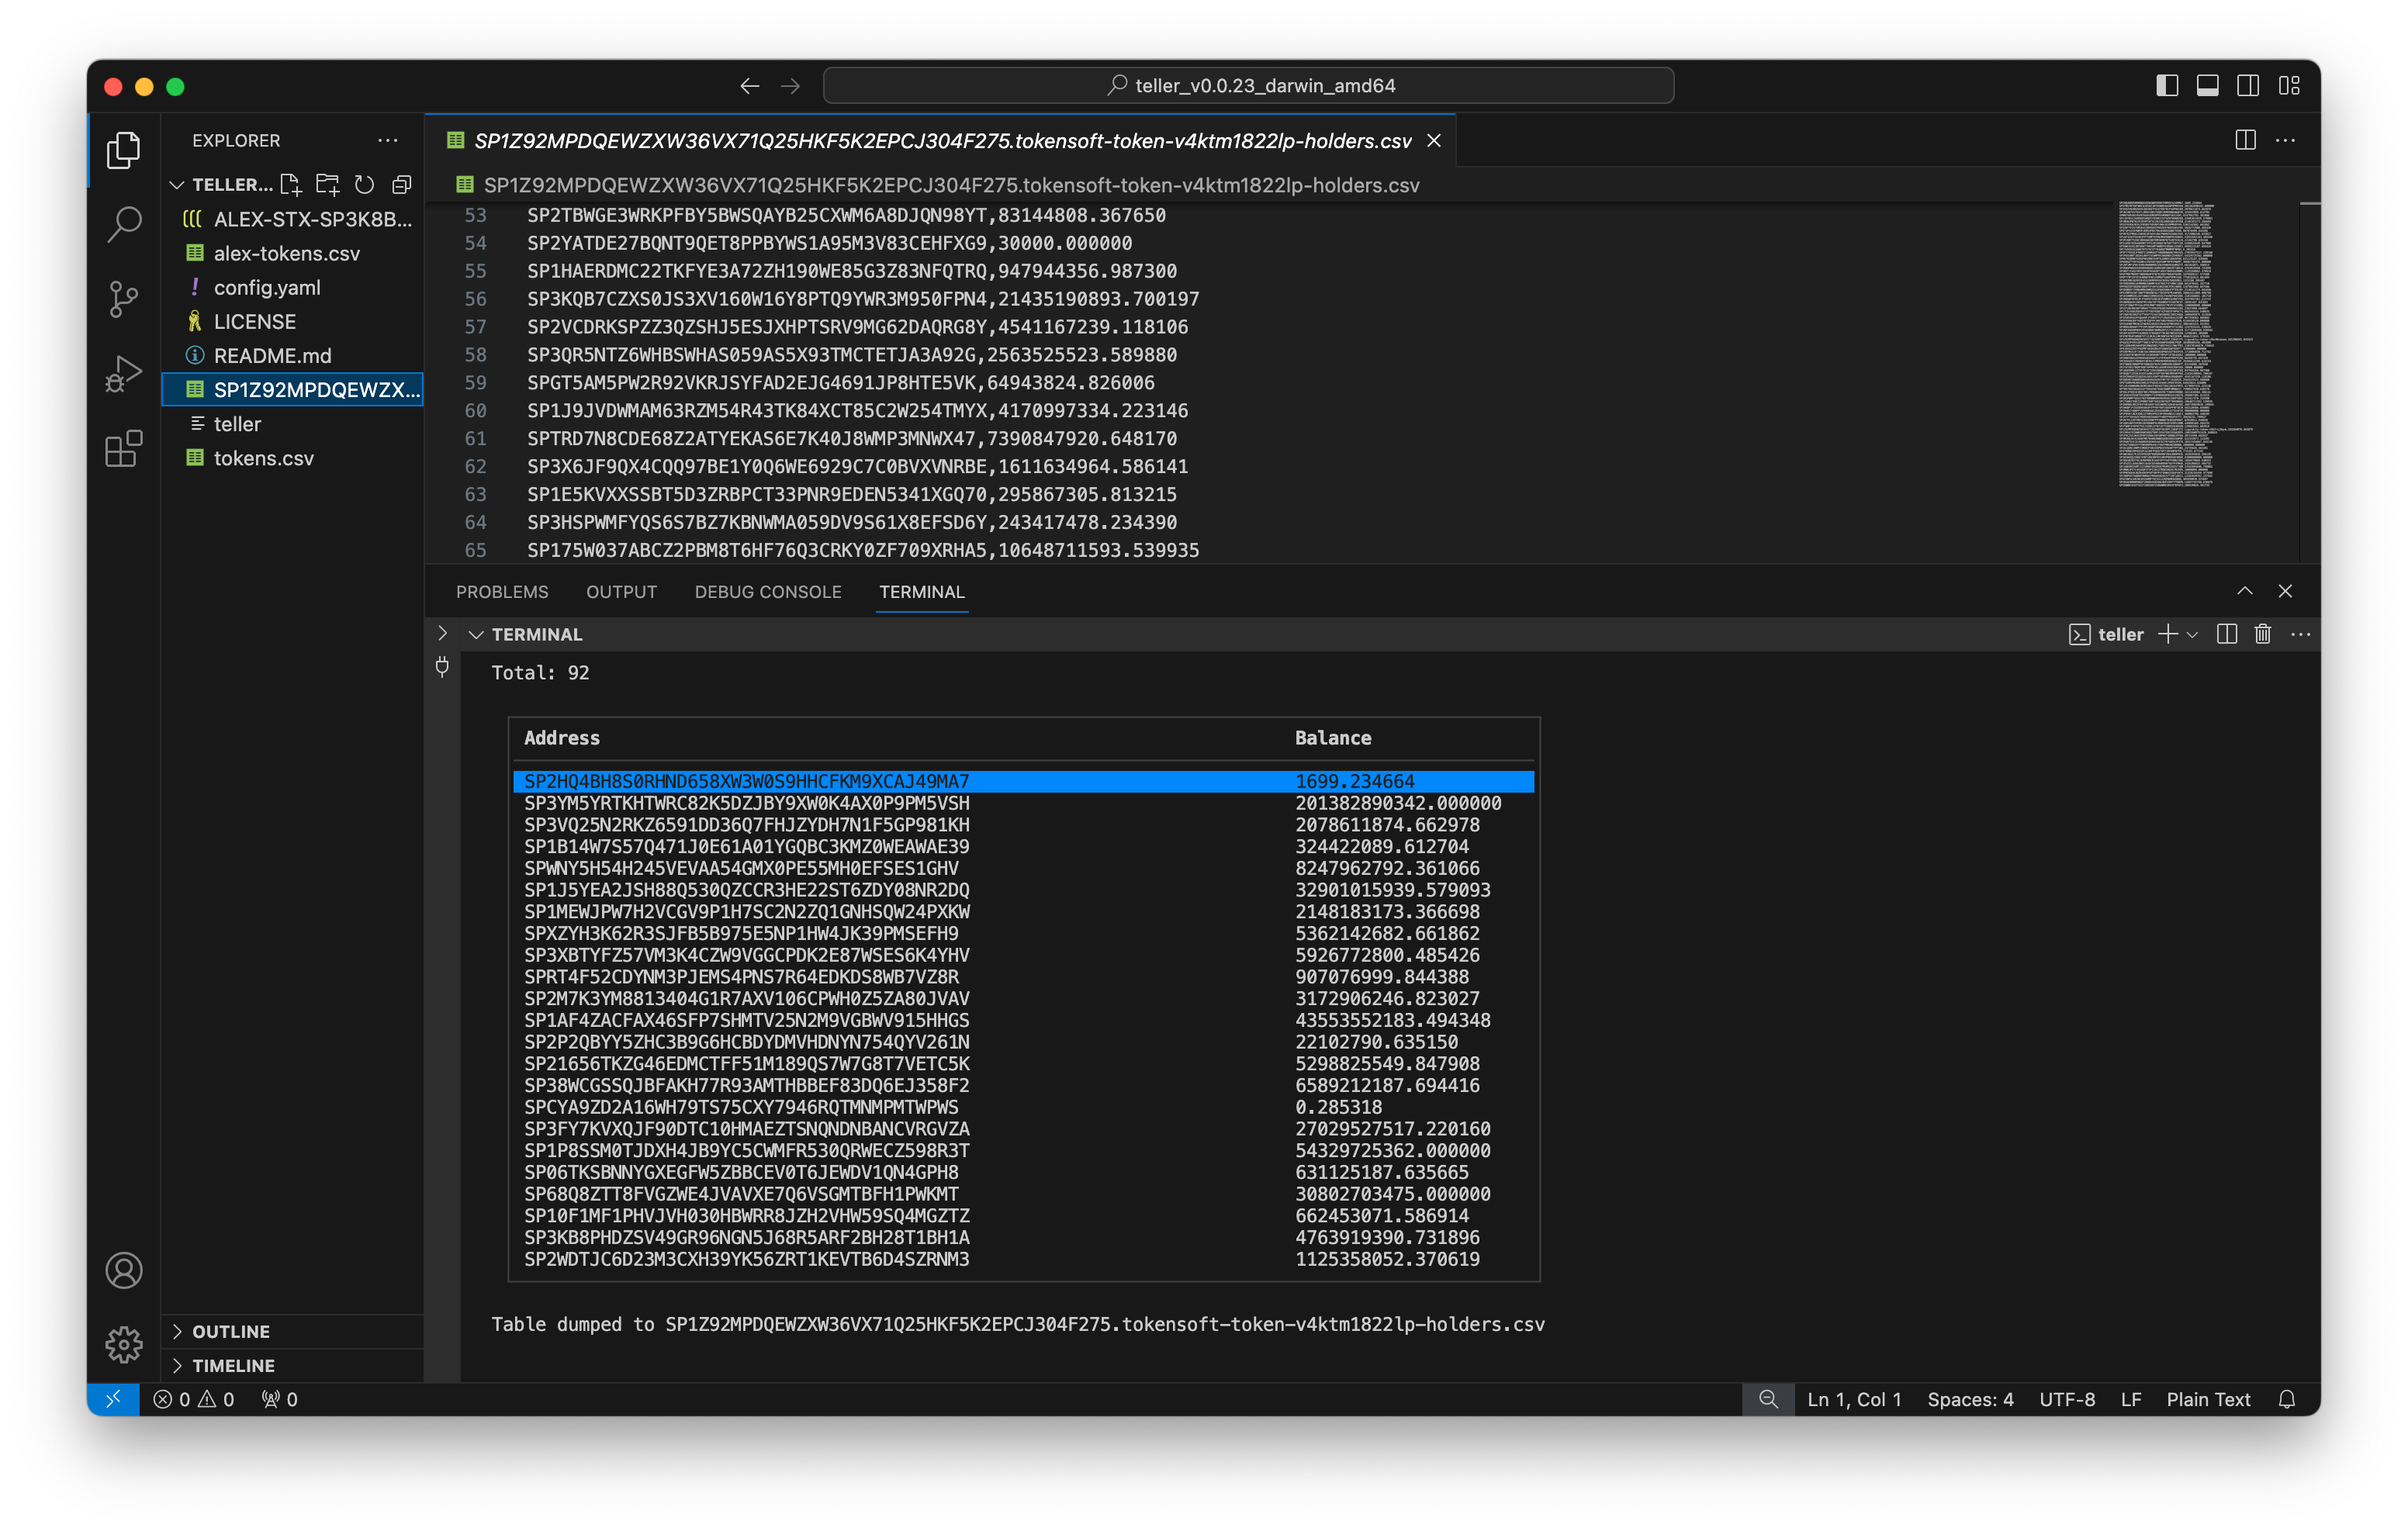Collapse all folders in explorer
Screen dimensions: 2408x1531
click(402, 185)
